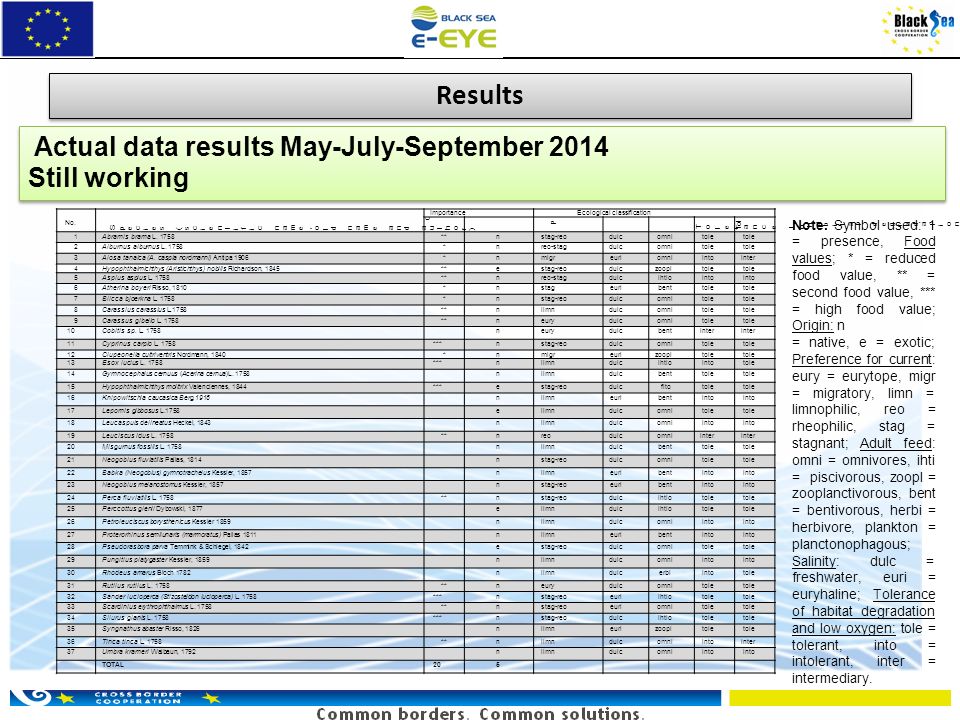The image size is (960, 720).
Task: Click the underlined 'Preference for current' legend term
Action: (863, 359)
